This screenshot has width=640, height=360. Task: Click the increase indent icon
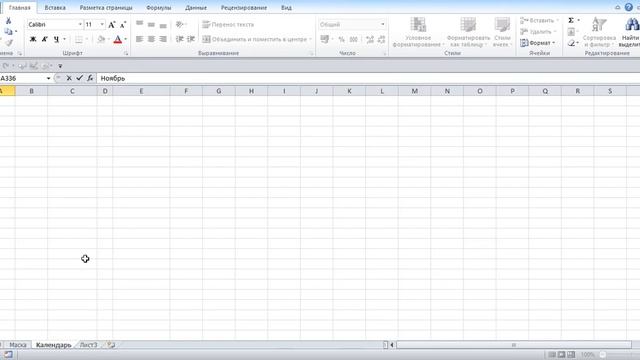191,39
